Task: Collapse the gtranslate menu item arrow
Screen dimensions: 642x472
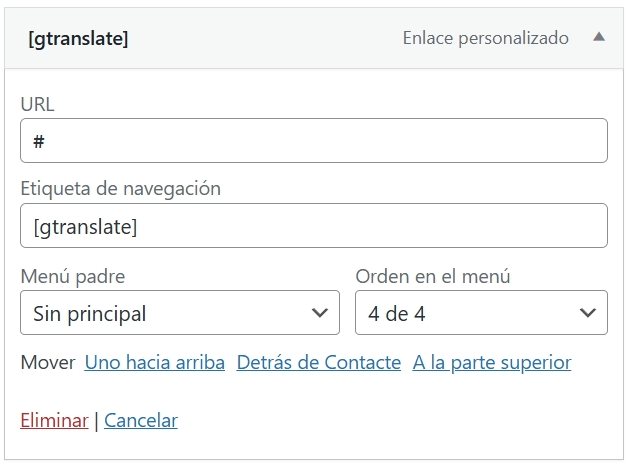Action: (x=599, y=37)
